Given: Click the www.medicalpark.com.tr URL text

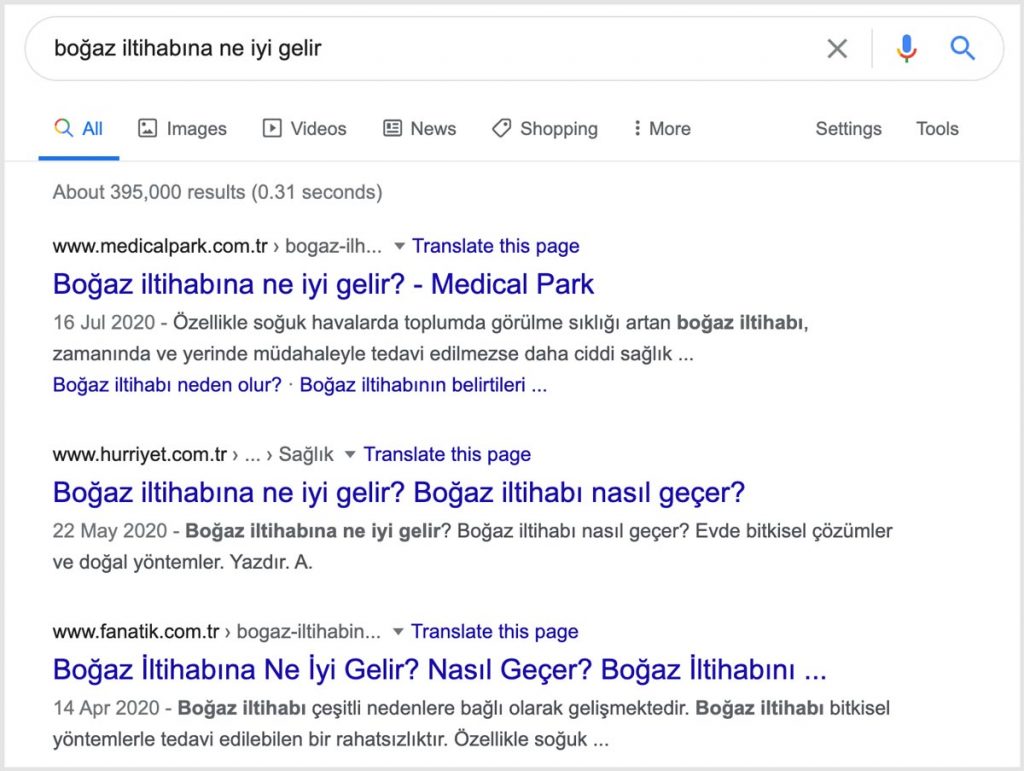Looking at the screenshot, I should (x=160, y=246).
